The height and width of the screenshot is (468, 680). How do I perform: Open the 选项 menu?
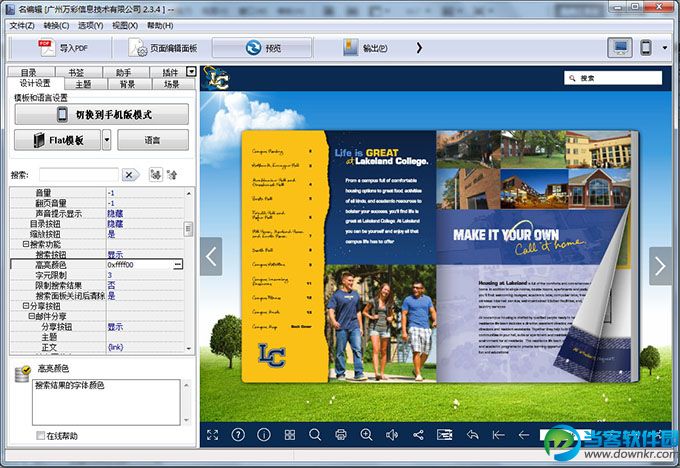91,26
